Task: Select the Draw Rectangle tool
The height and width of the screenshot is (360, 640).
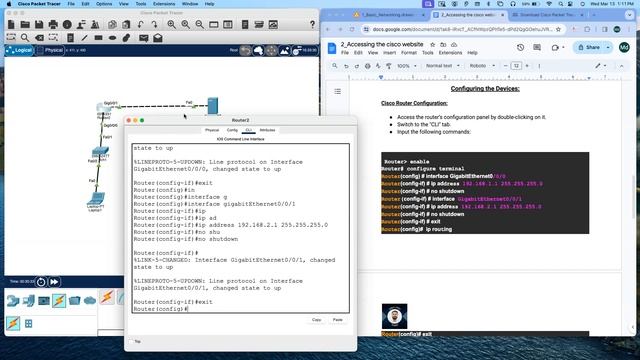Action: 98,38
